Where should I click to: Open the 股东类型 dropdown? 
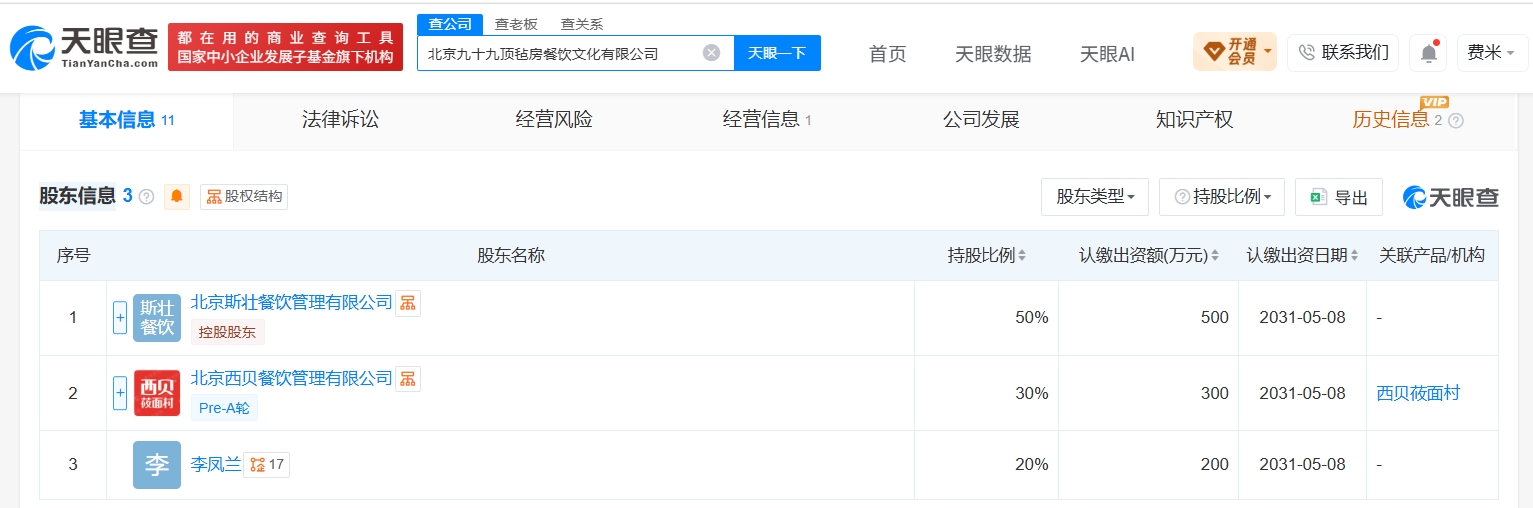[1095, 197]
